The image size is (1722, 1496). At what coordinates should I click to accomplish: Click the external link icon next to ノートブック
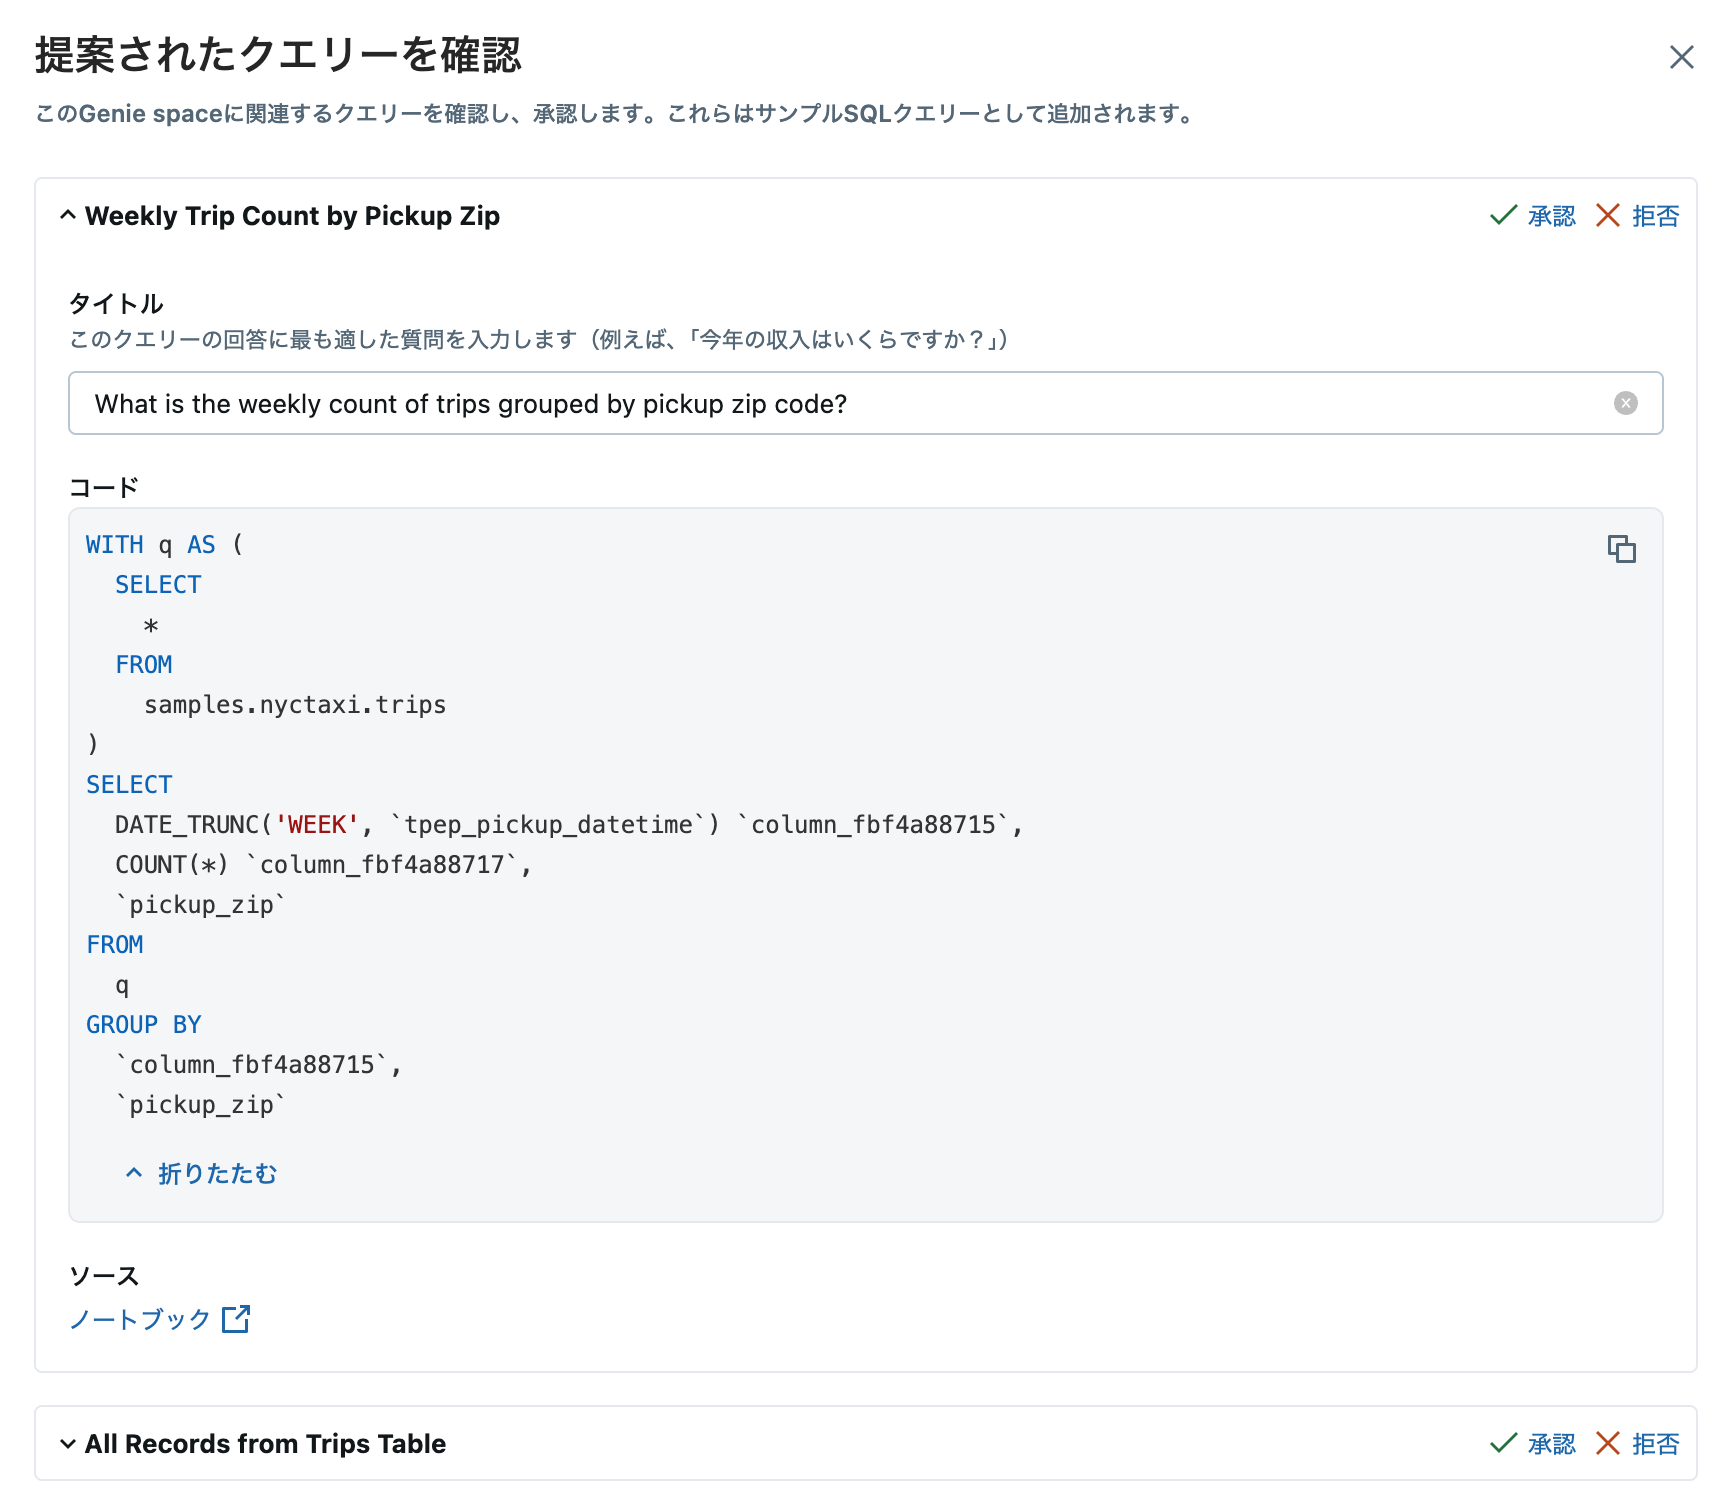[x=237, y=1319]
